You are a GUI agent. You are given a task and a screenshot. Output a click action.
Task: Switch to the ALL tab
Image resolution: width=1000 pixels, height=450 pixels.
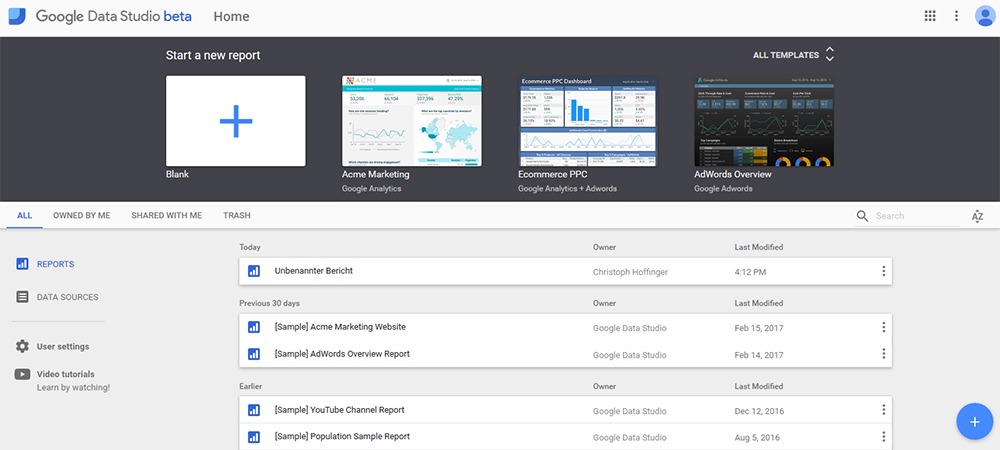point(24,215)
